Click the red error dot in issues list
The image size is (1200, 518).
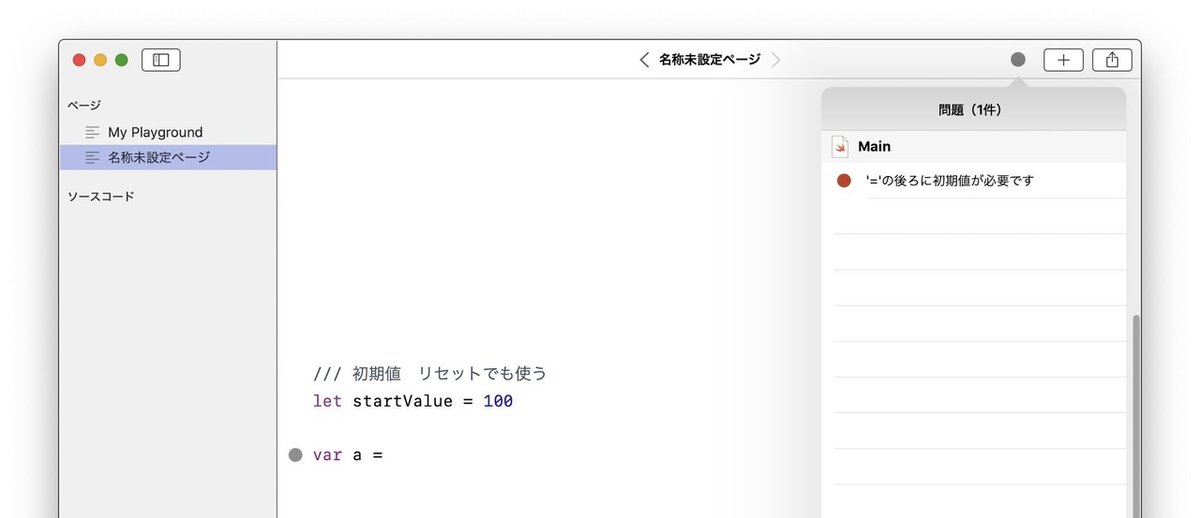[843, 181]
